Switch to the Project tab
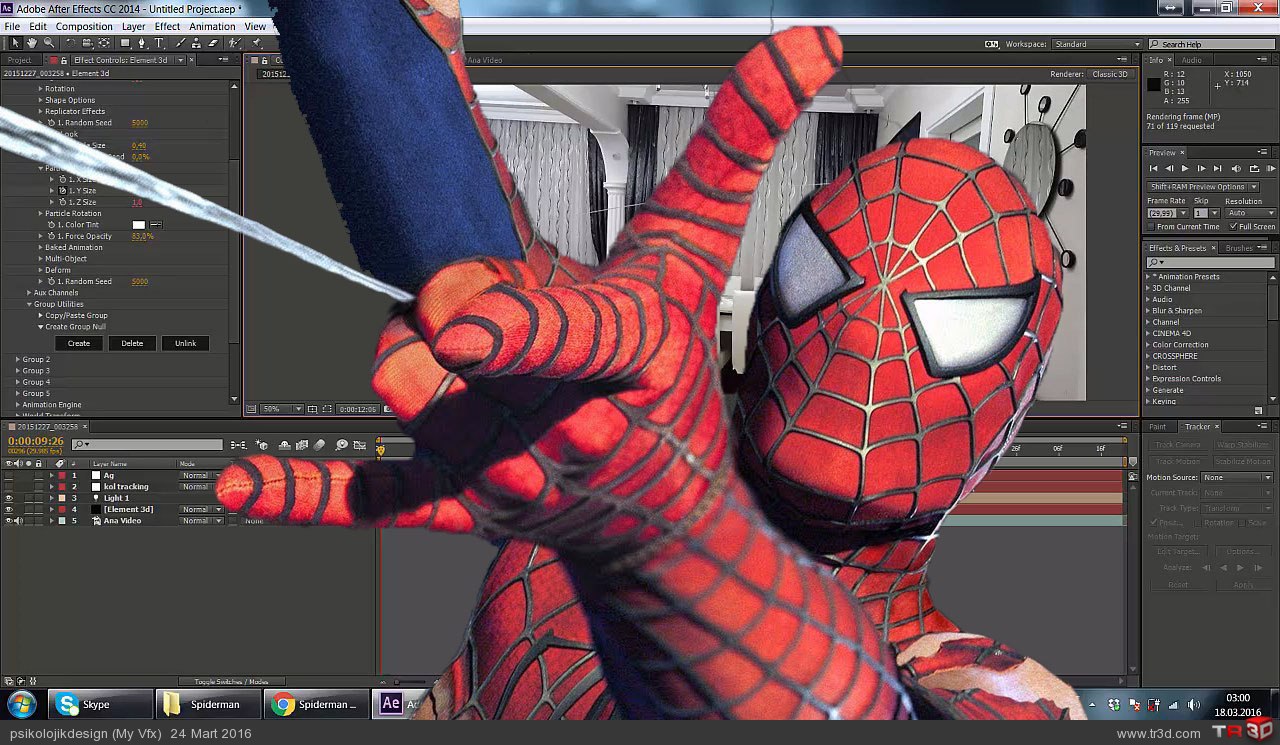1280x745 pixels. [x=20, y=60]
